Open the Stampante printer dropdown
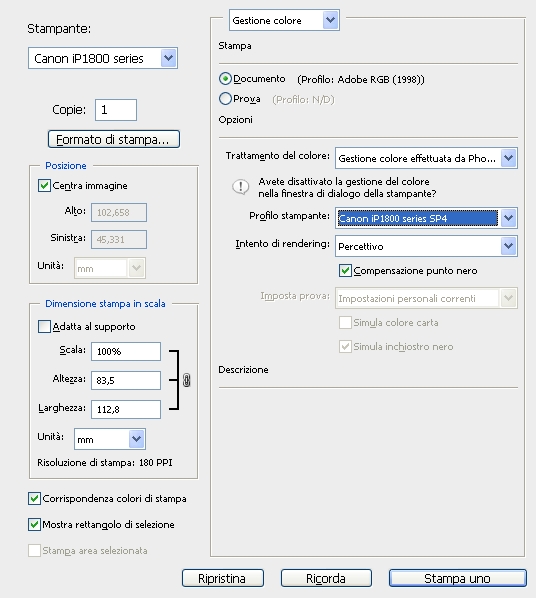Screen dimensions: 536x598 tap(103, 58)
